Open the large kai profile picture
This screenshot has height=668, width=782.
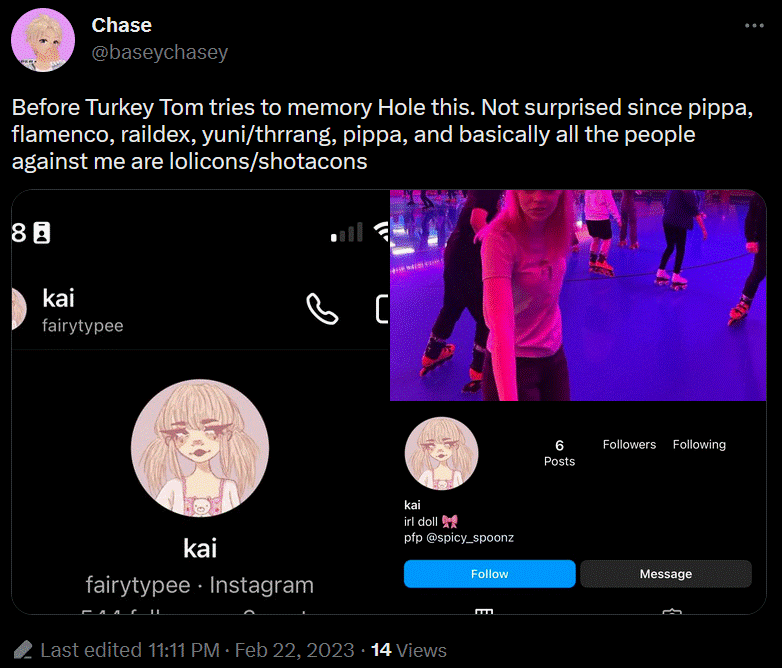200,448
